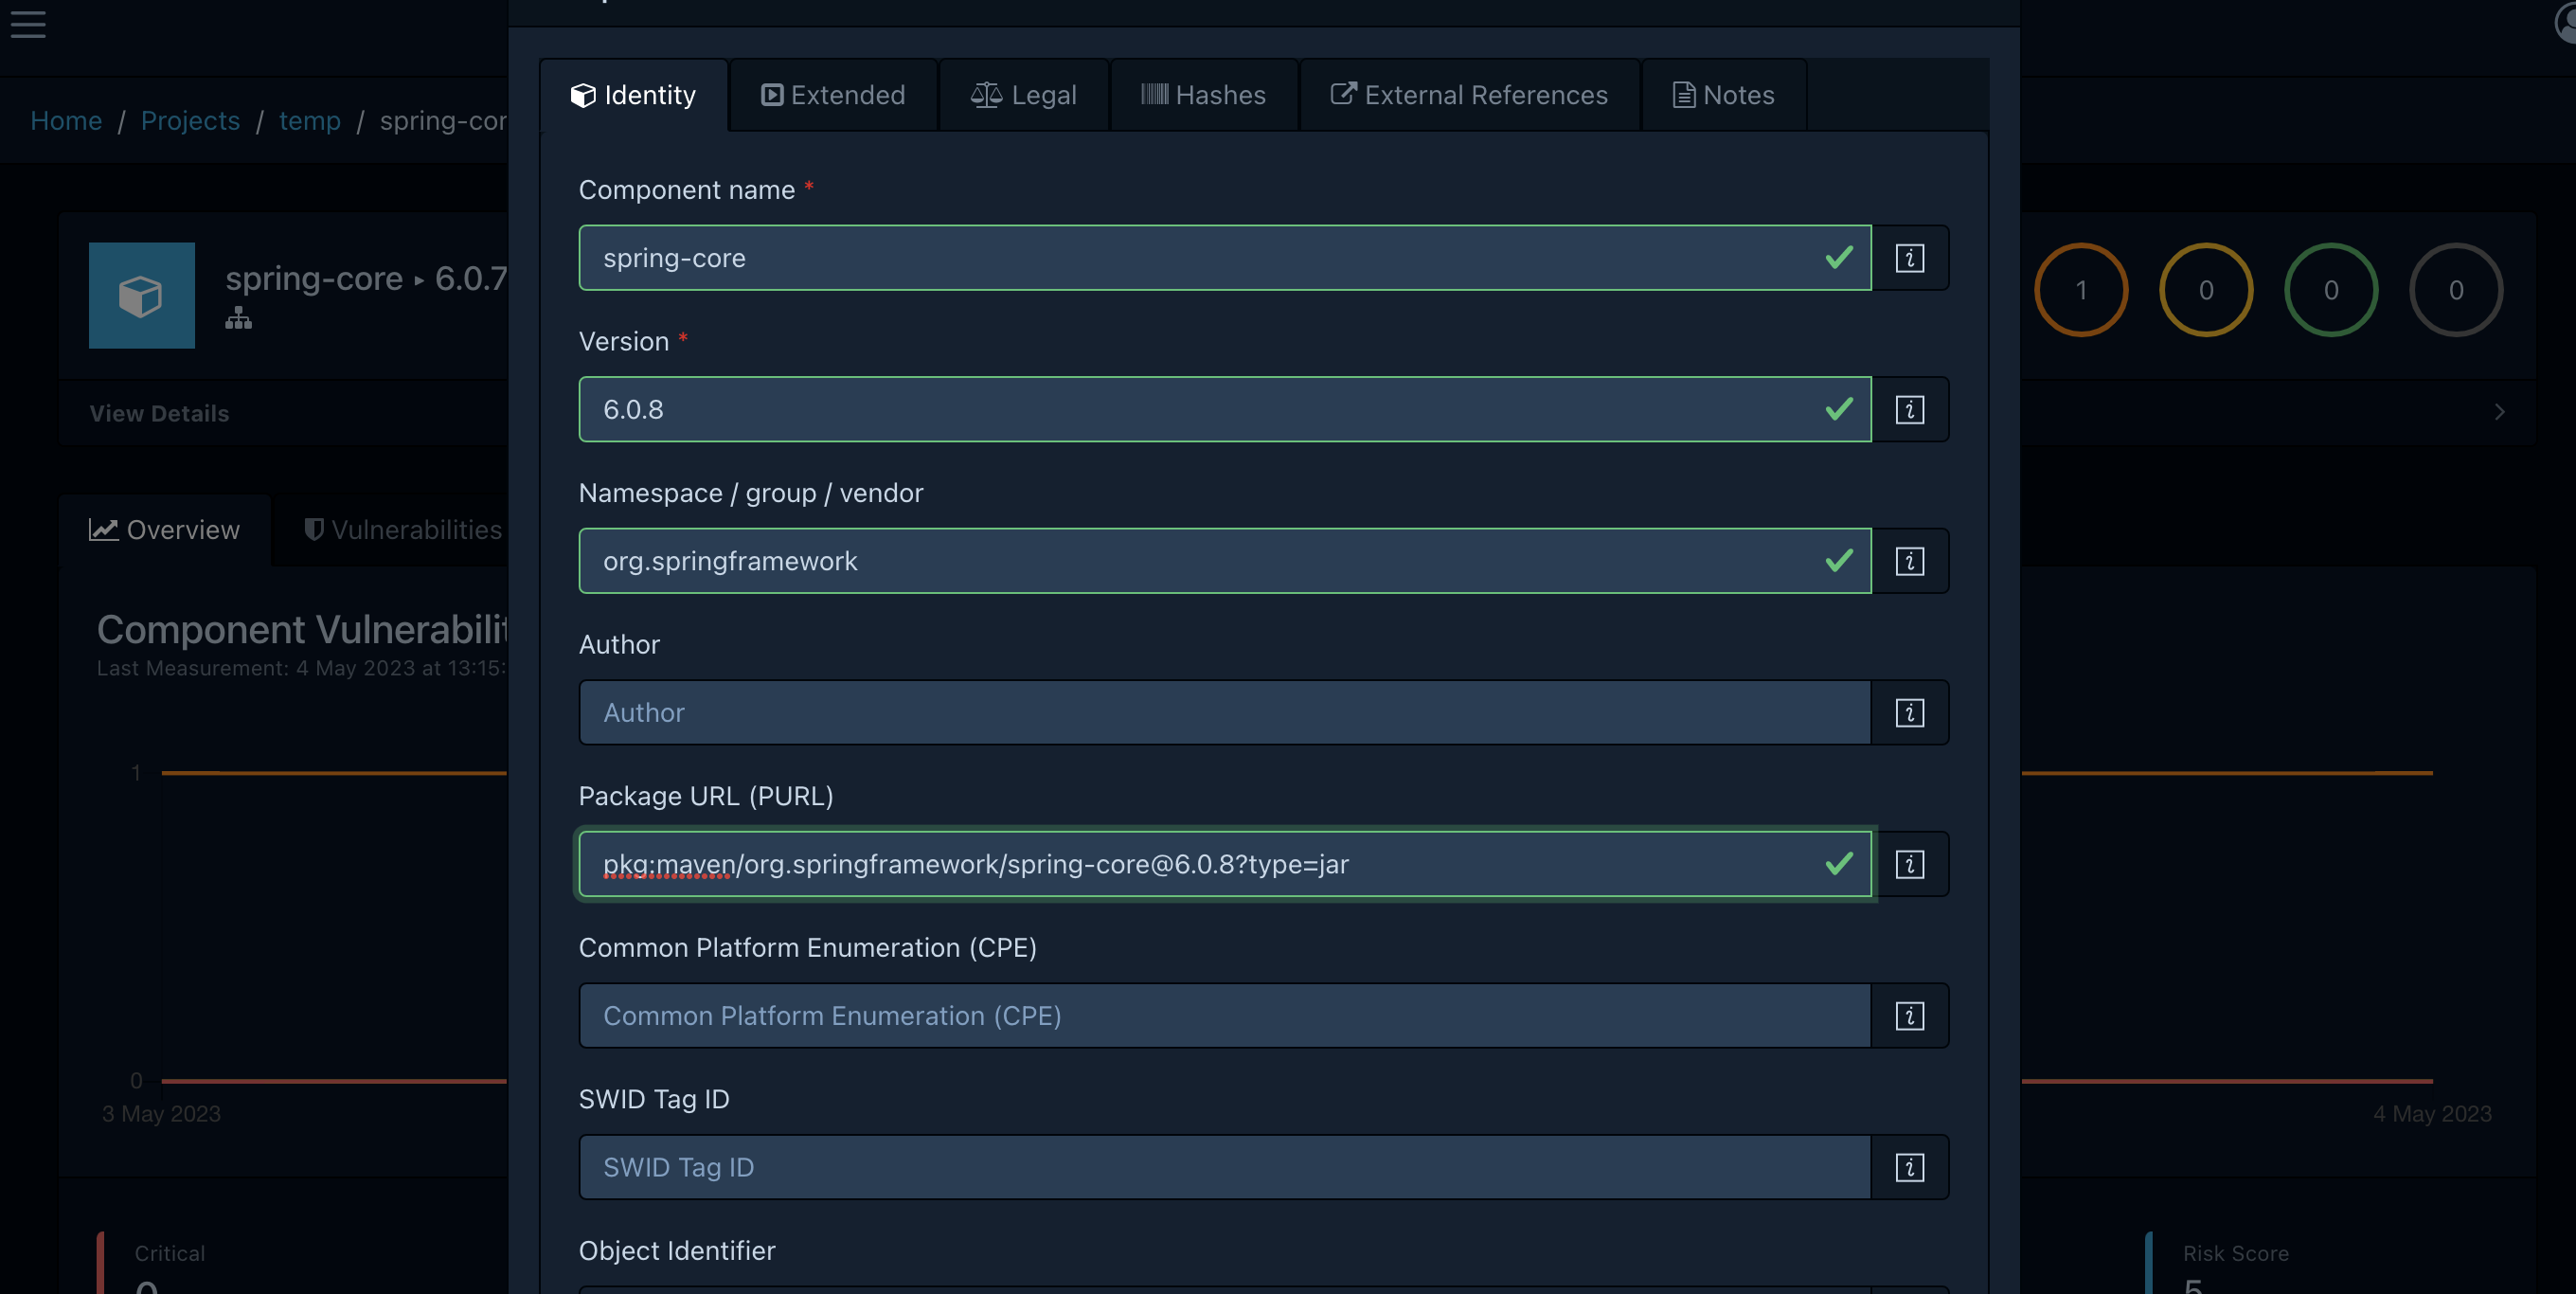This screenshot has height=1294, width=2576.
Task: Click the Common Platform Enumeration input field
Action: (x=1225, y=1016)
